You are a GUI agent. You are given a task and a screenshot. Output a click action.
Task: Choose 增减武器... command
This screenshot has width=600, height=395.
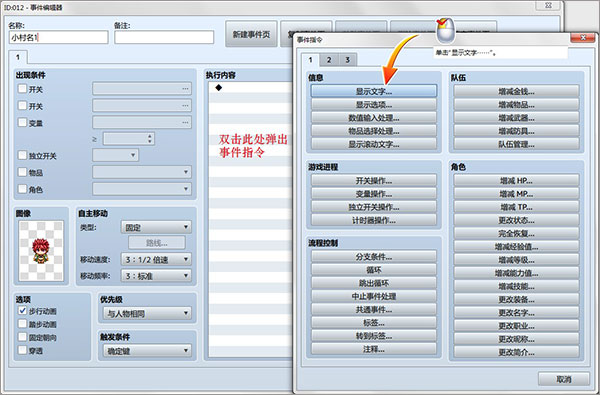(516, 118)
